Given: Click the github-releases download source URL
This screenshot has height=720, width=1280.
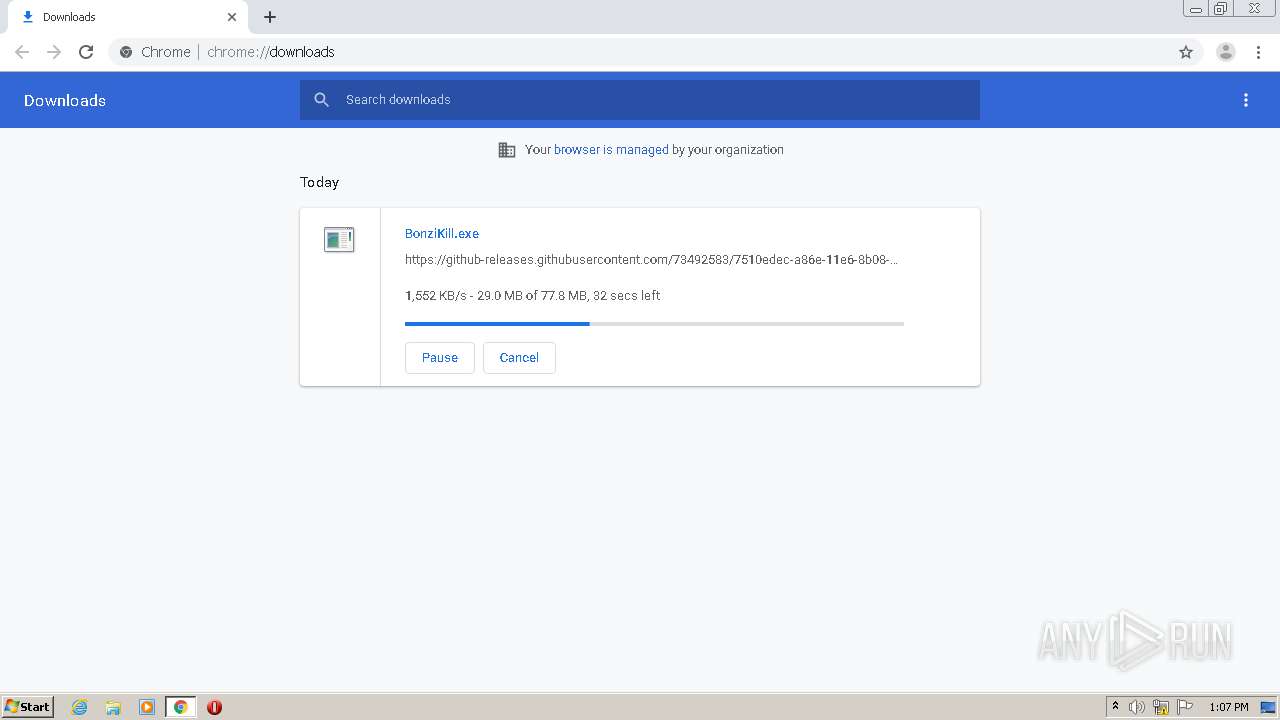Looking at the screenshot, I should (651, 260).
